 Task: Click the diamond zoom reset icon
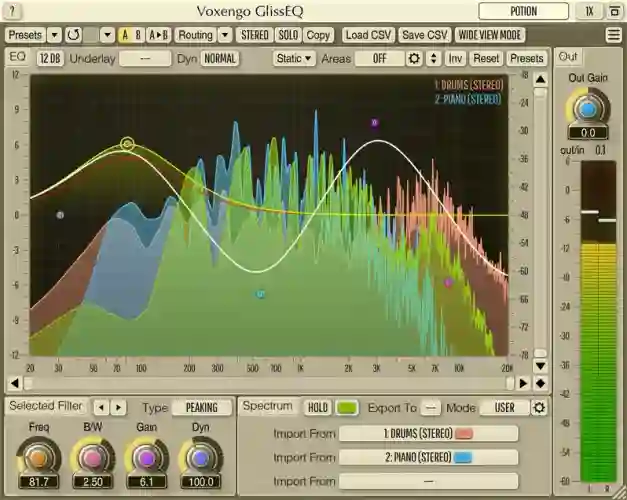[540, 383]
